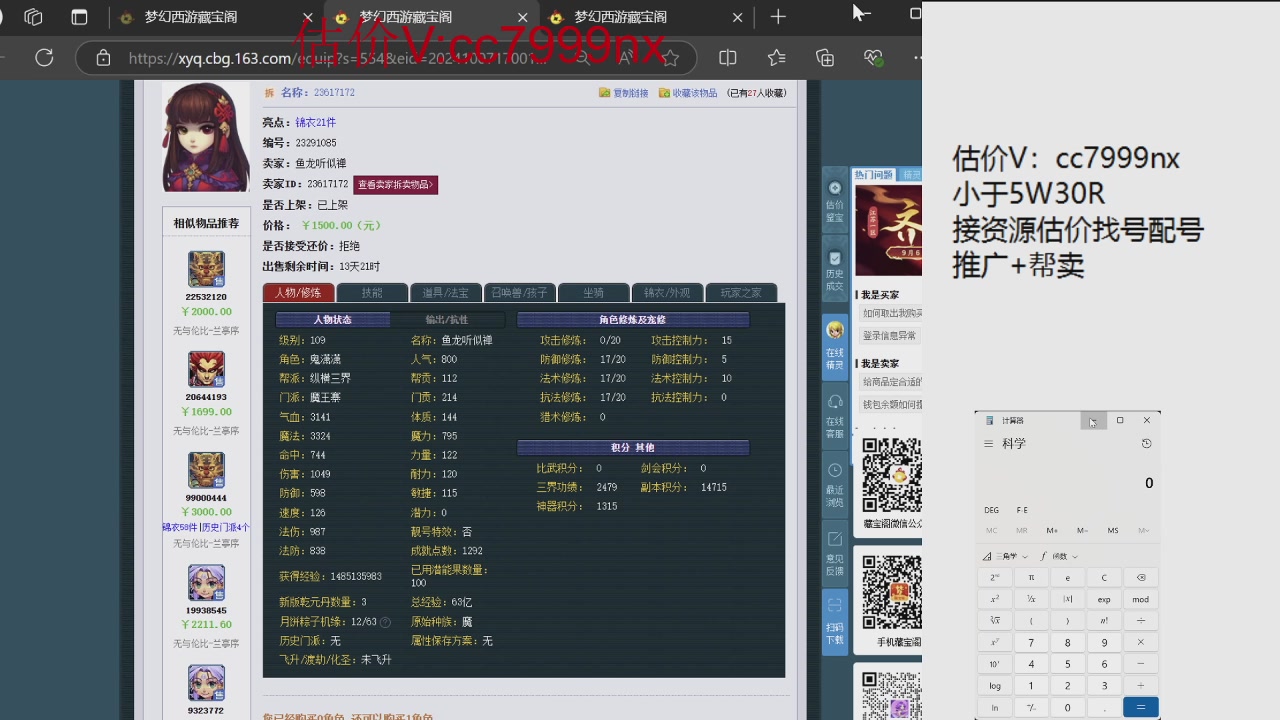Open 扫码下载 download panel

834,620
